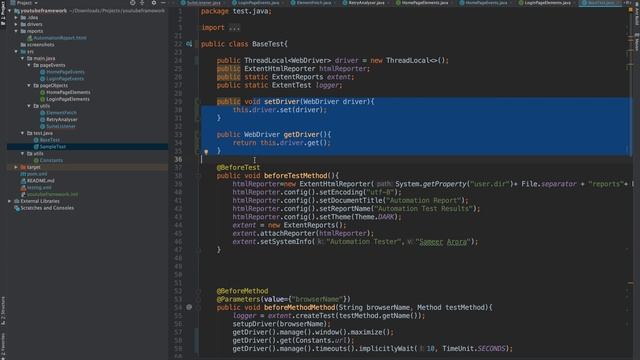
Task: Switch to ElementFetch.java tab
Action: [313, 2]
